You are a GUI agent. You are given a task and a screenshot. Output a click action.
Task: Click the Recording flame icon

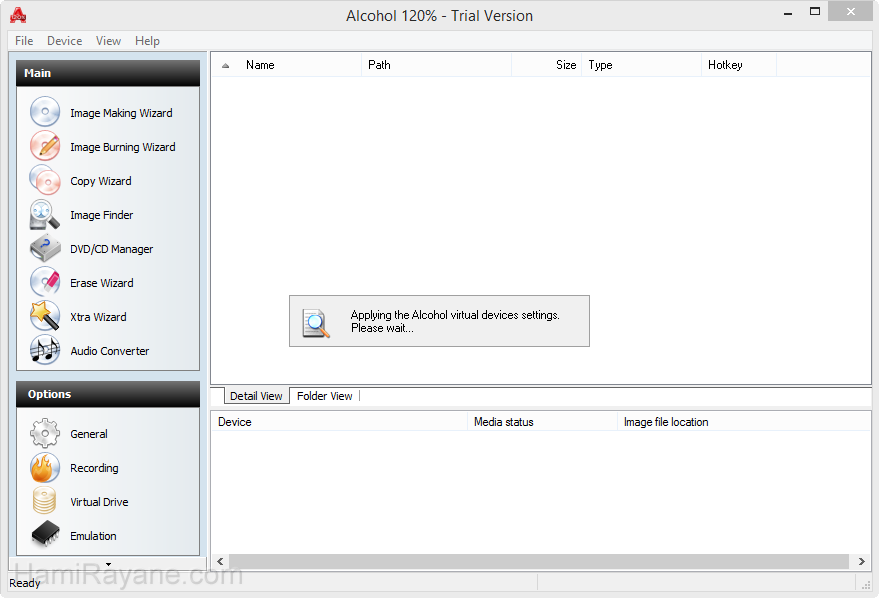(45, 467)
